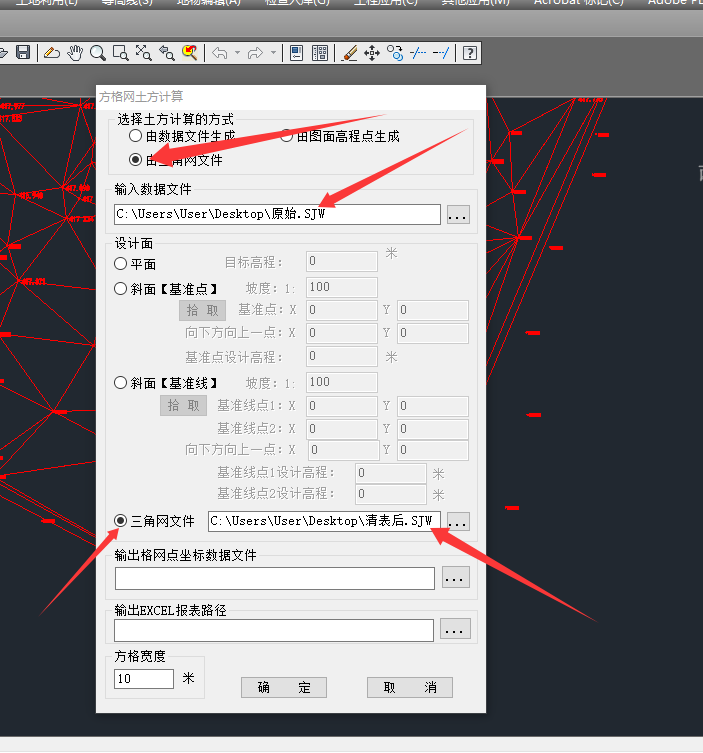This screenshot has width=703, height=753.
Task: Click the 方格宽度 input field
Action: click(144, 679)
